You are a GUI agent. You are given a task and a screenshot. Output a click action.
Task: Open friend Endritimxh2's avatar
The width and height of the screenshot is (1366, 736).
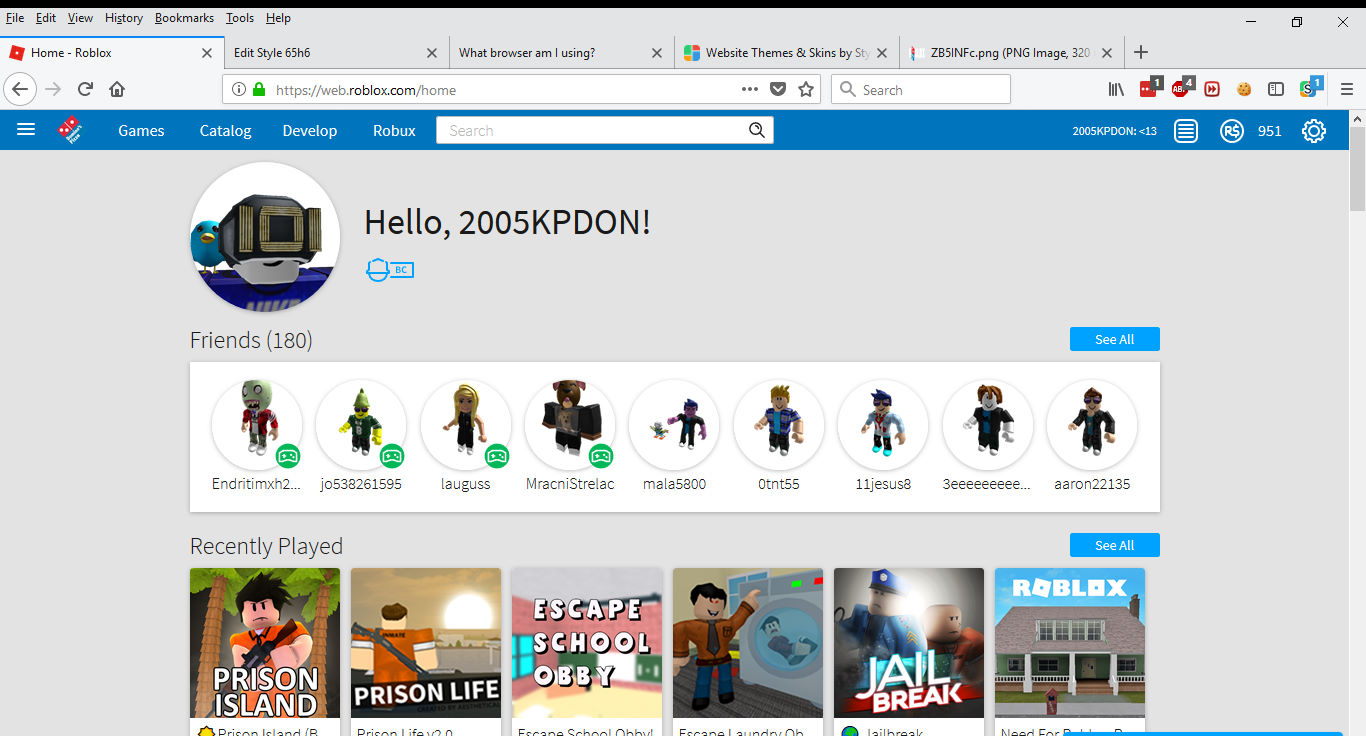click(x=257, y=424)
